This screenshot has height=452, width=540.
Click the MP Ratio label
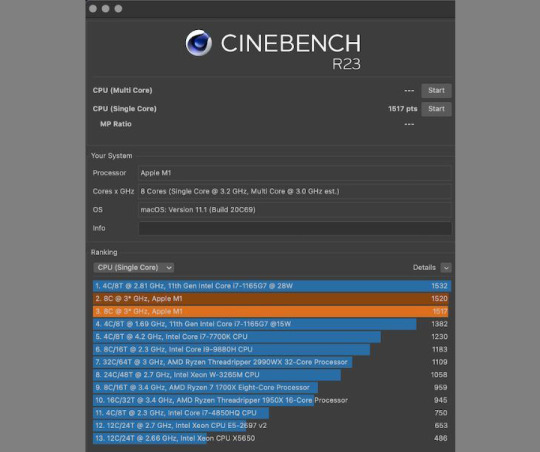coord(116,124)
